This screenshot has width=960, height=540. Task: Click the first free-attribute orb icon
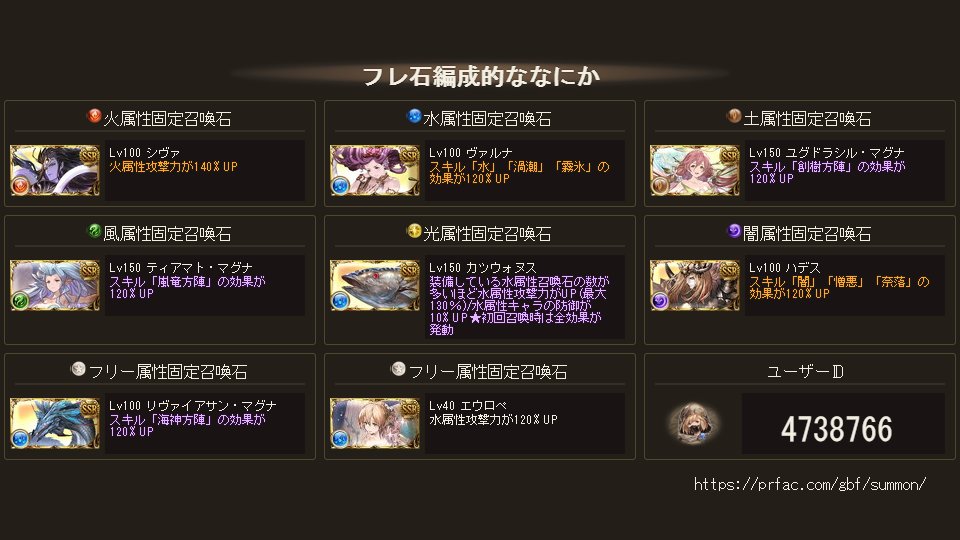[78, 369]
